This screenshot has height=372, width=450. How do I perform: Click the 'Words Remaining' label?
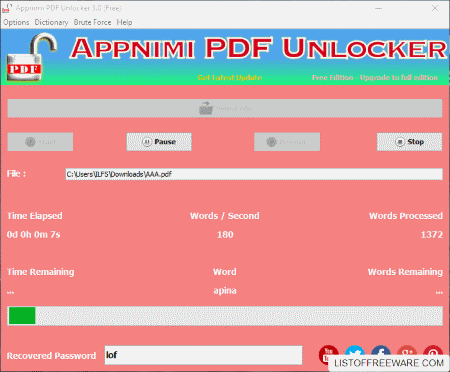(405, 272)
